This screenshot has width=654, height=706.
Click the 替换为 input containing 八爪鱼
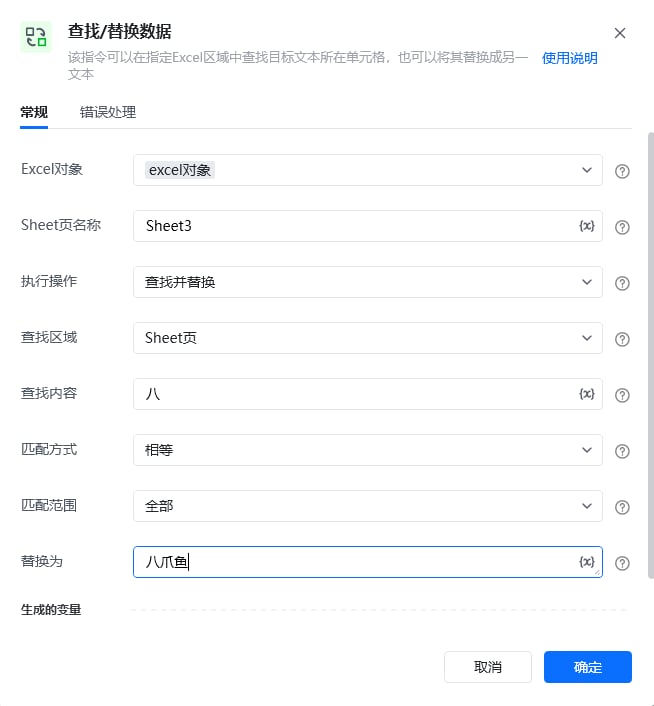click(368, 562)
